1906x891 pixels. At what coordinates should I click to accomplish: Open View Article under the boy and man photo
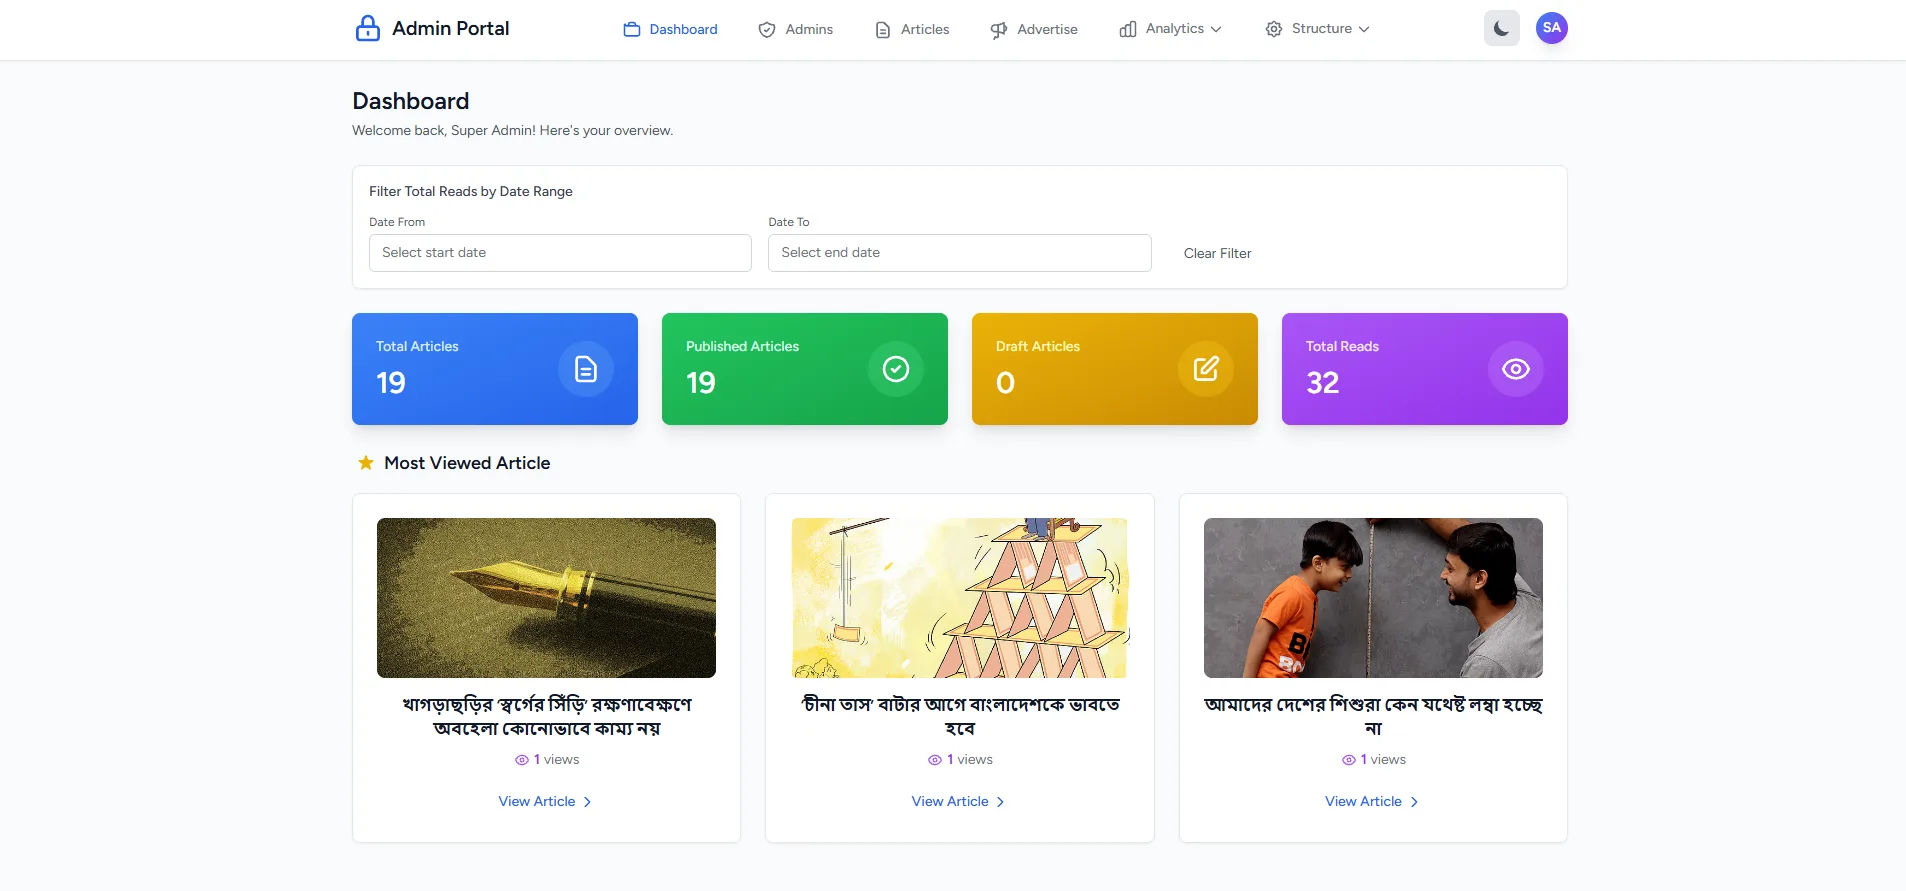pos(1373,801)
